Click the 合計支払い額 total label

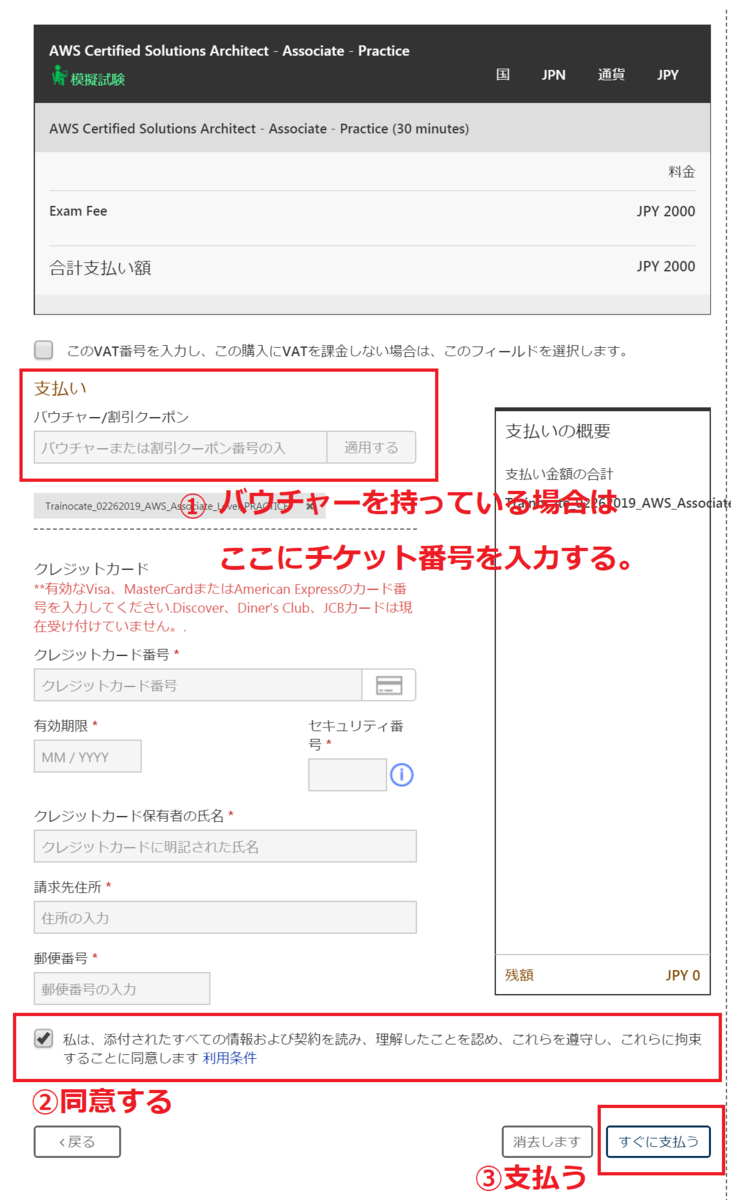pyautogui.click(x=100, y=267)
